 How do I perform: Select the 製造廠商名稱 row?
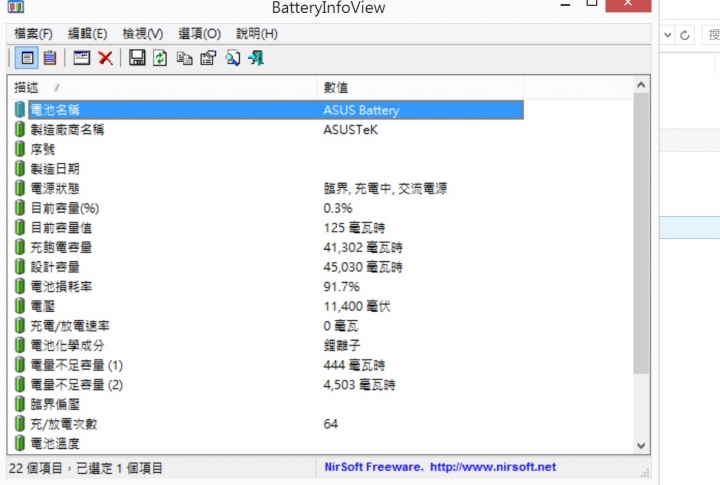coord(269,130)
